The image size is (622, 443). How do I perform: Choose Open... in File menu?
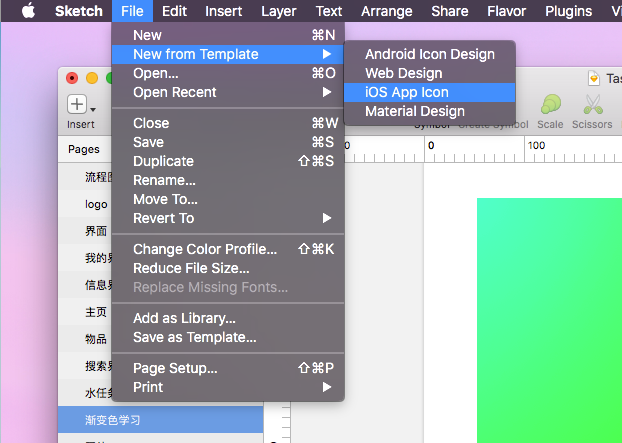pyautogui.click(x=228, y=73)
